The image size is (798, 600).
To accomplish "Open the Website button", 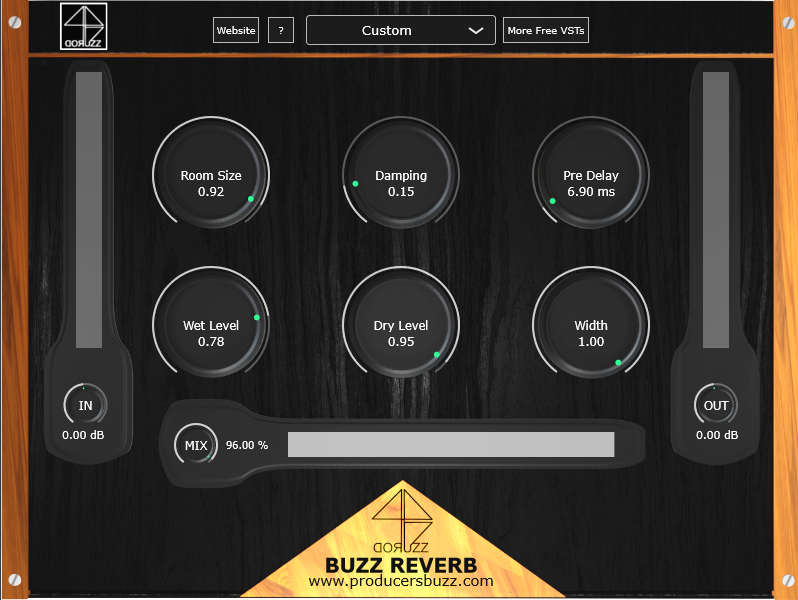I will [236, 30].
